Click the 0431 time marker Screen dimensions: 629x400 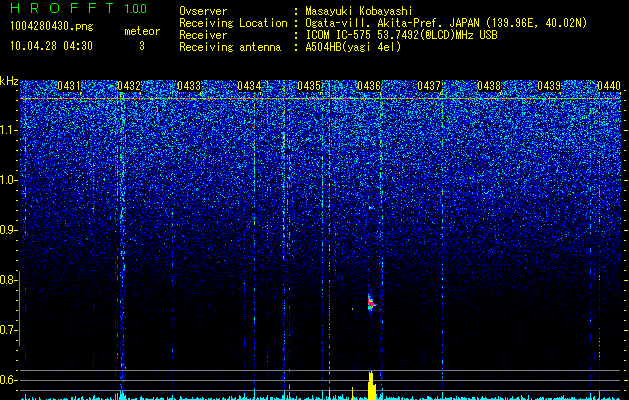click(69, 86)
